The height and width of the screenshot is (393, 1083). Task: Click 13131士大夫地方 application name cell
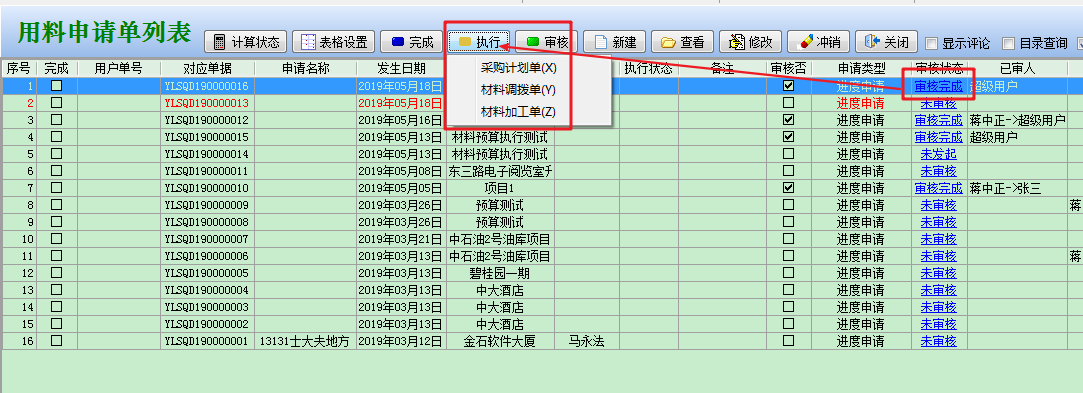305,341
